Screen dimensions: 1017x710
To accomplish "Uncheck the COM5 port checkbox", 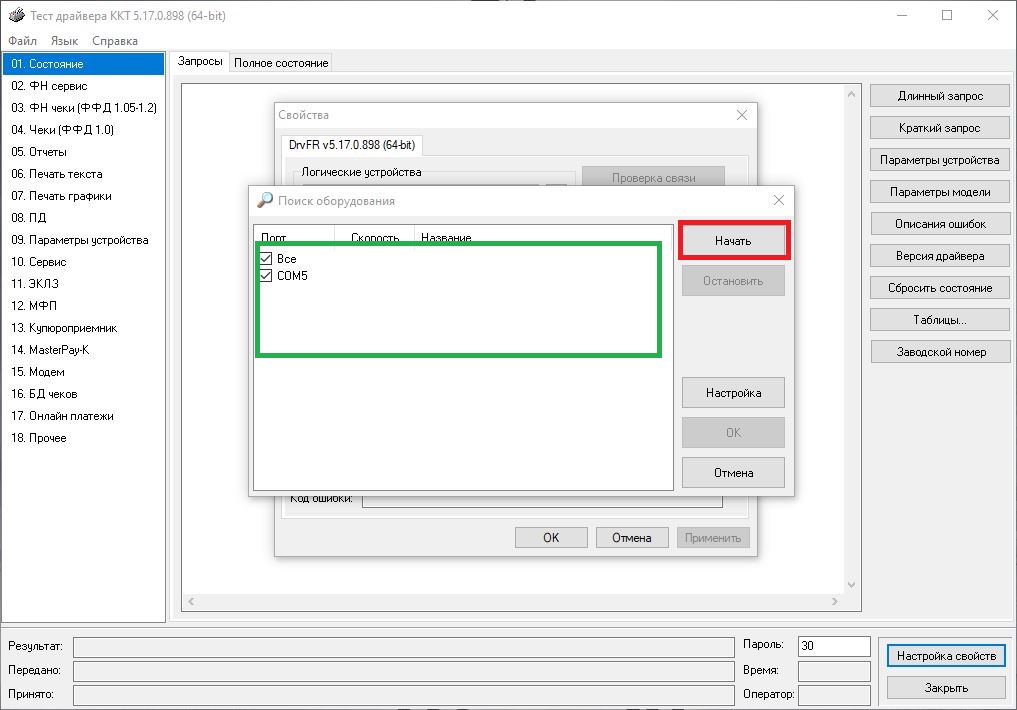I will [x=266, y=276].
